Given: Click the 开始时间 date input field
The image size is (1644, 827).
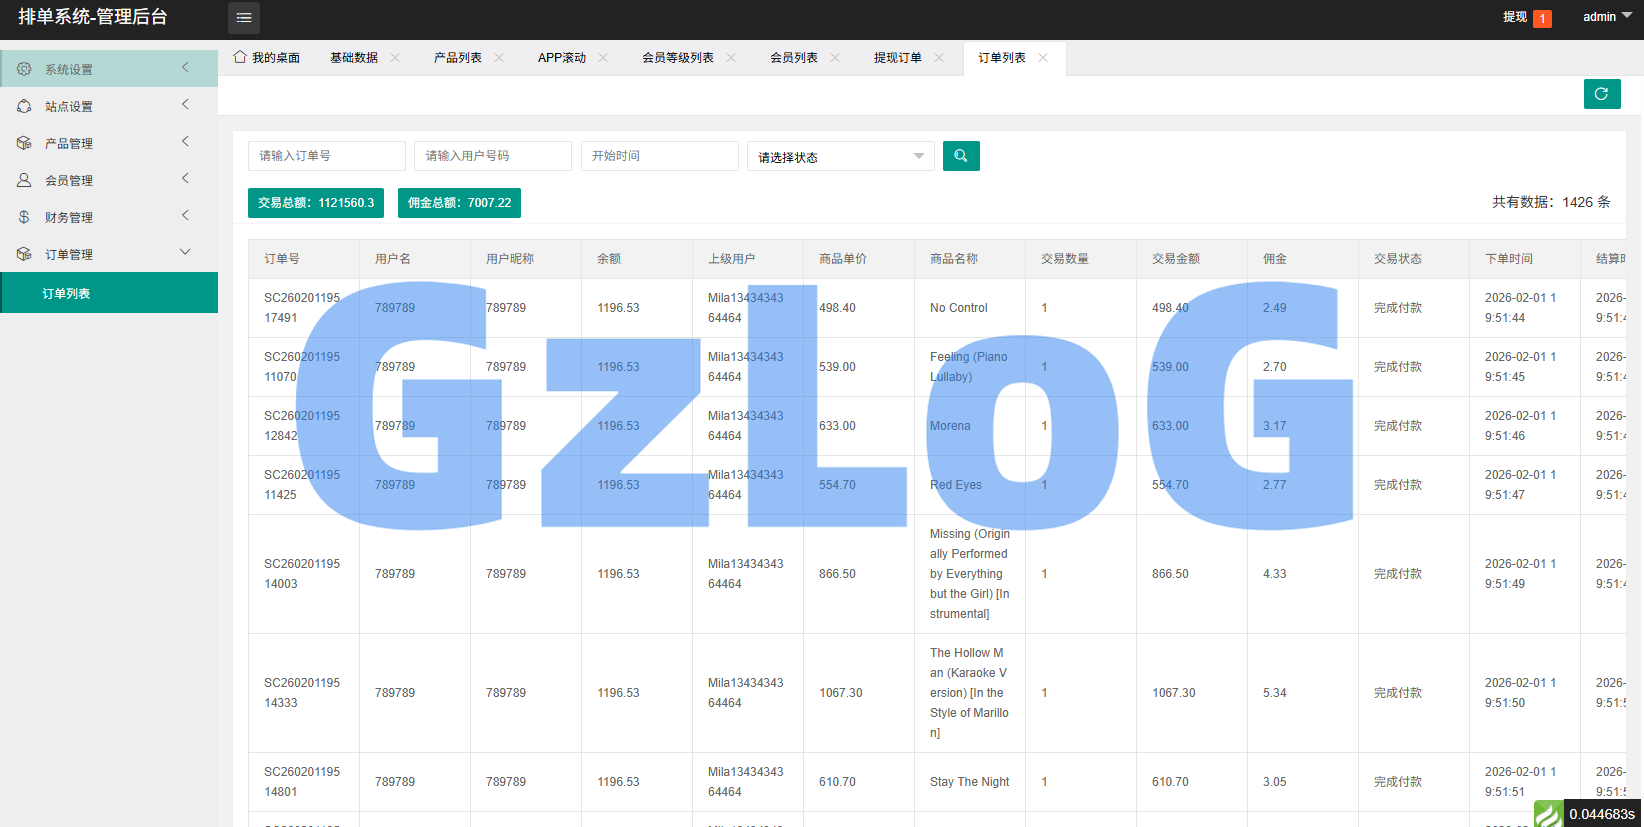Looking at the screenshot, I should 659,156.
